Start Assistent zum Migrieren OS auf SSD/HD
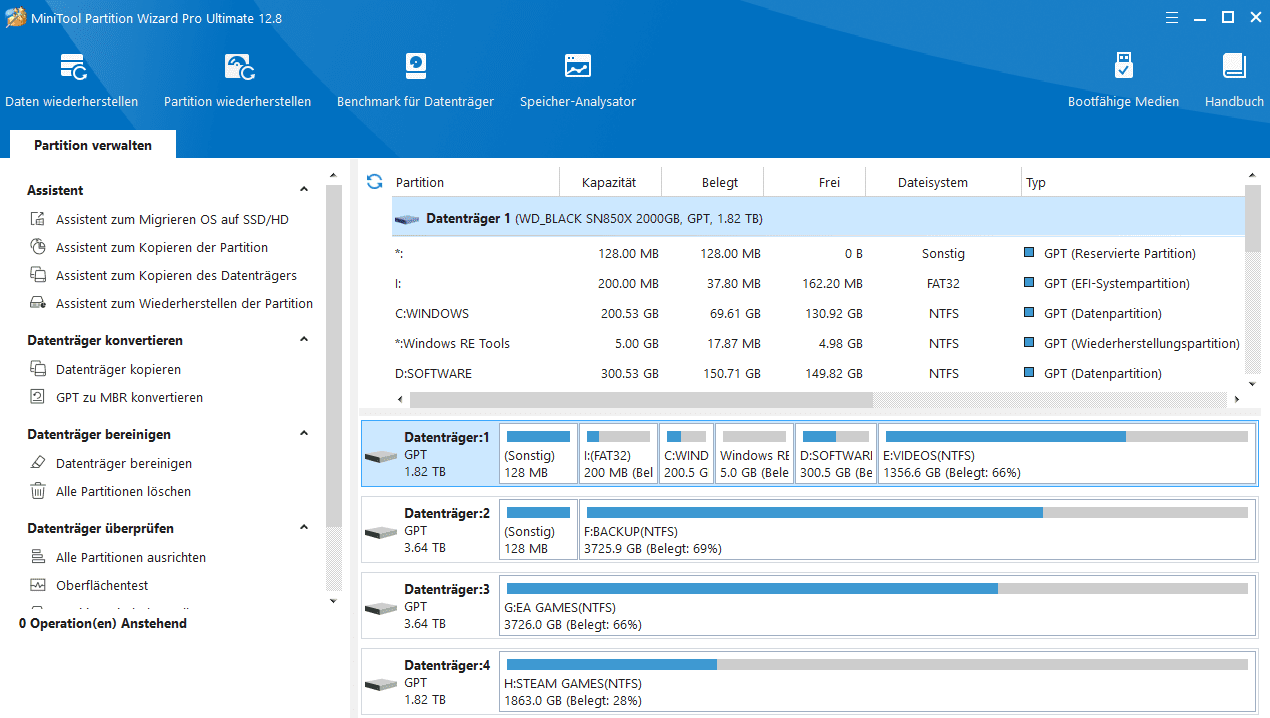This screenshot has width=1270, height=718. pyautogui.click(x=172, y=219)
